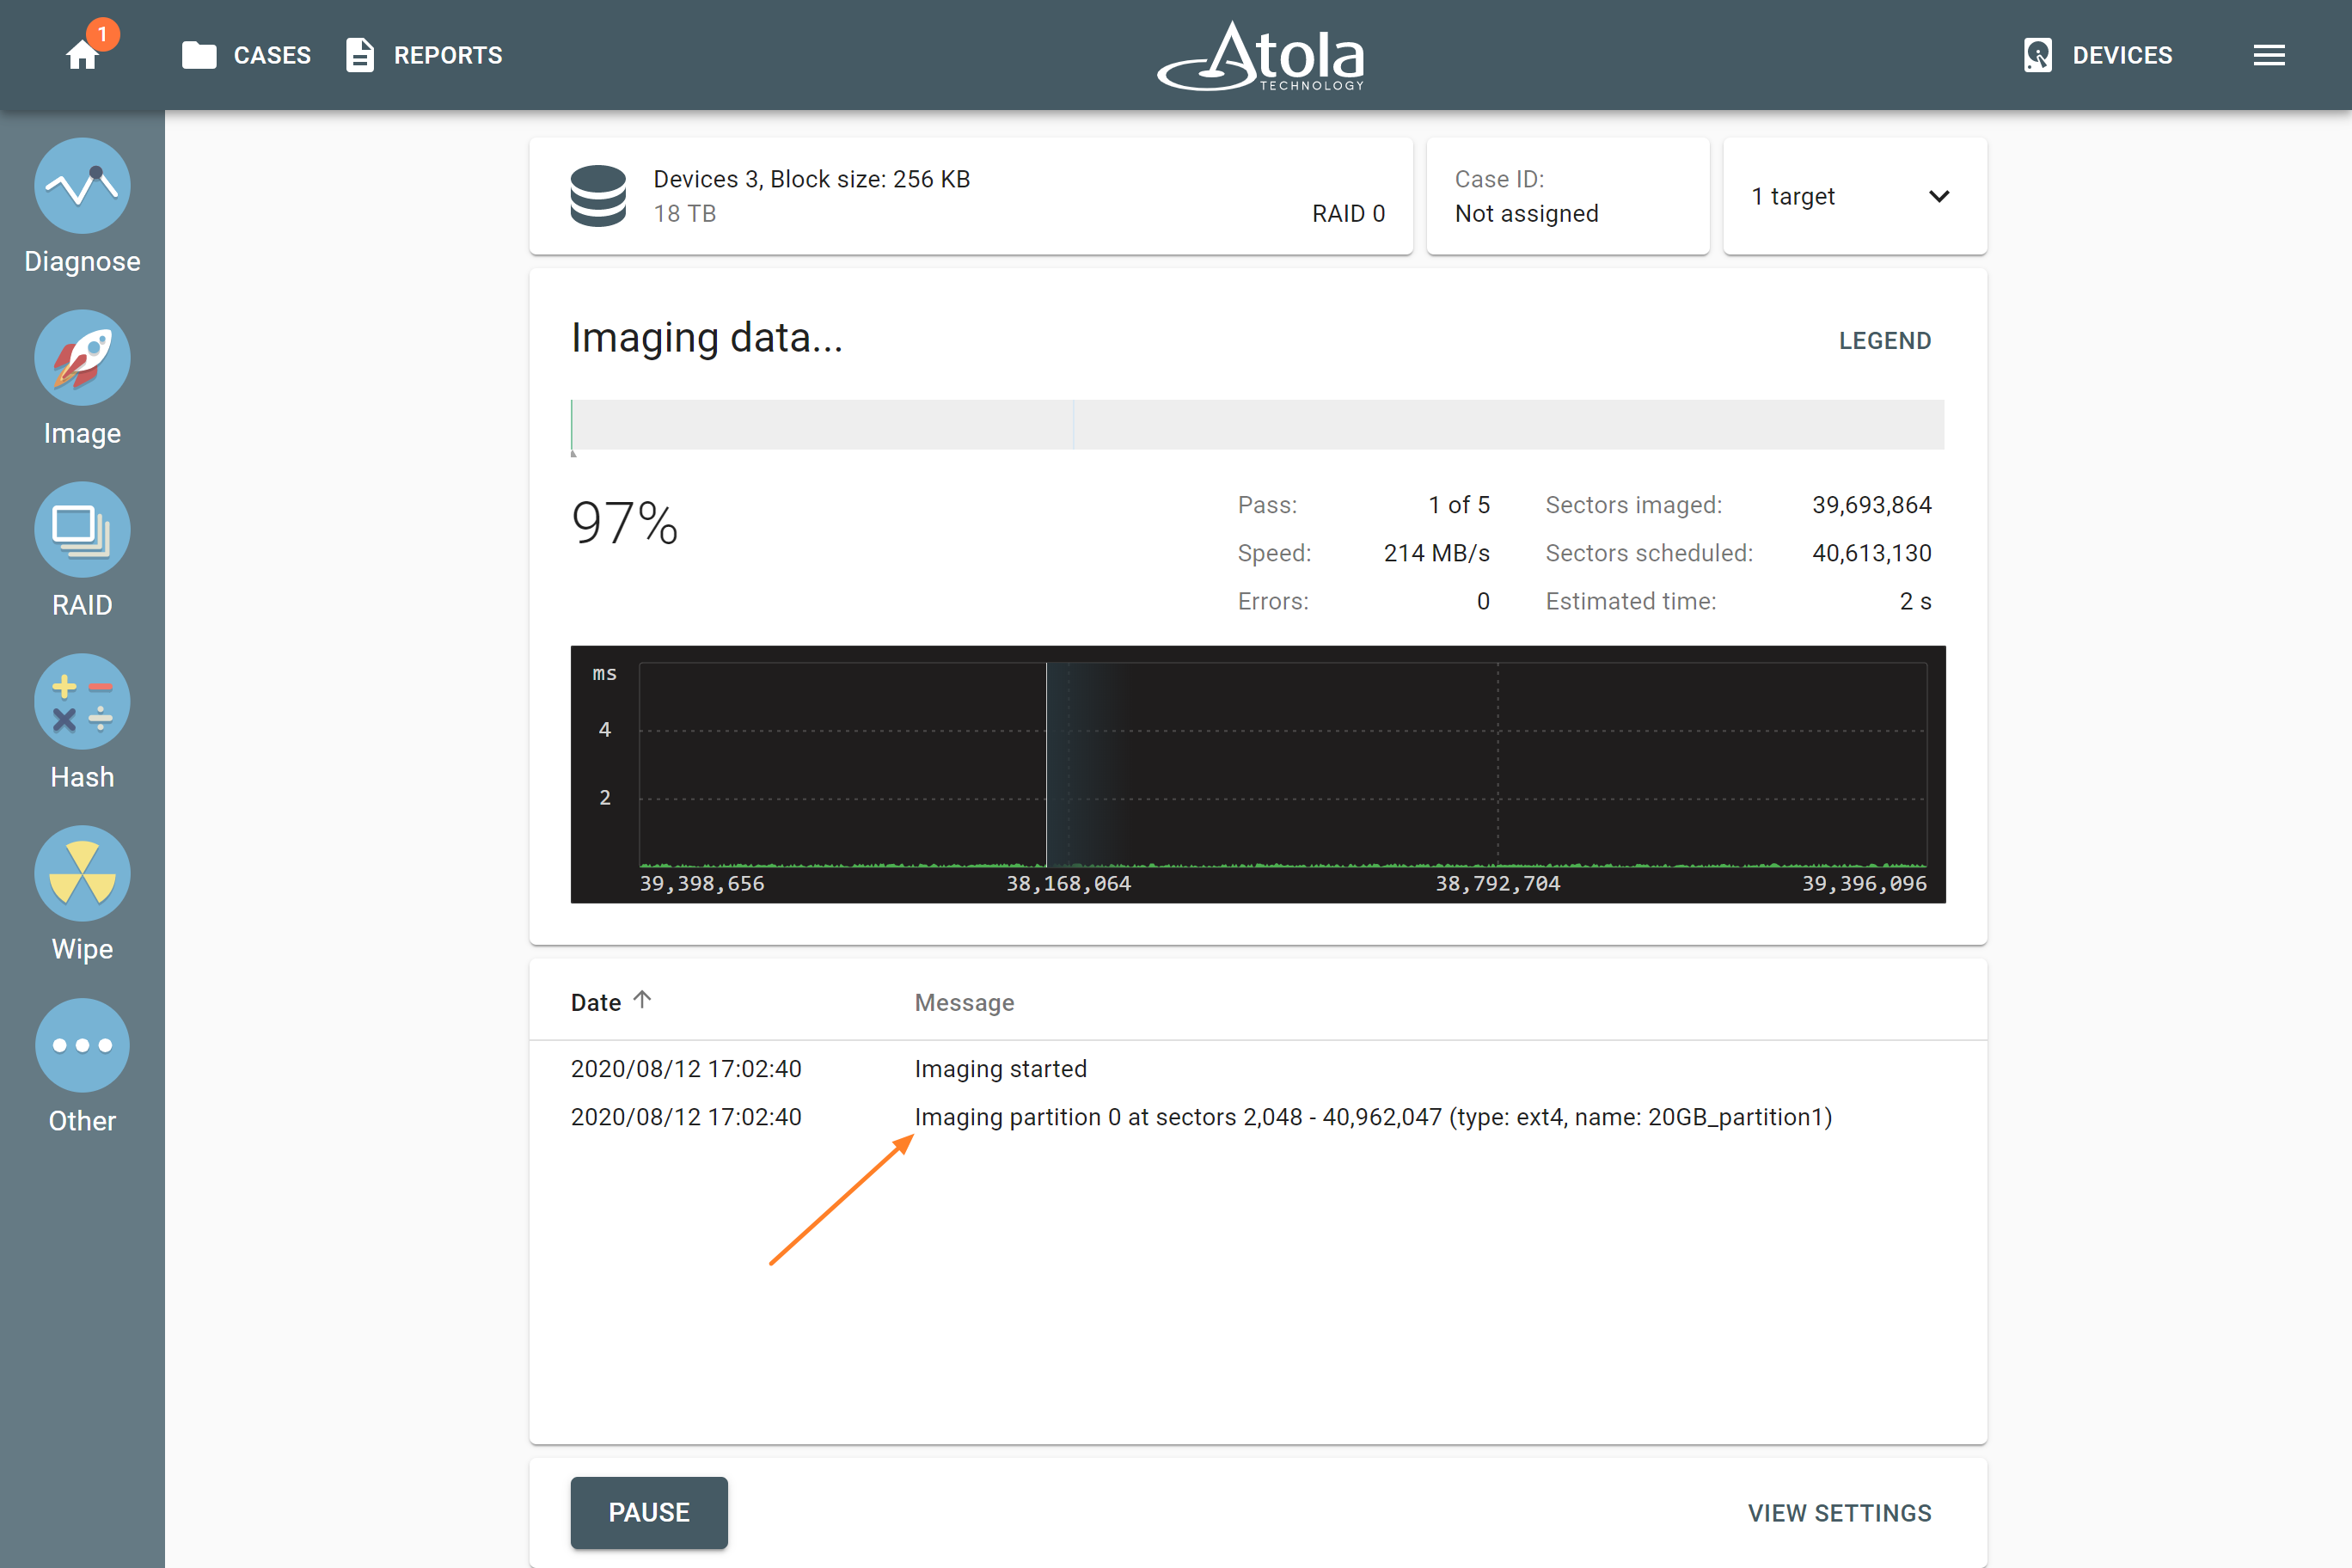
Task: Expand the 1 target dropdown
Action: coord(1855,196)
